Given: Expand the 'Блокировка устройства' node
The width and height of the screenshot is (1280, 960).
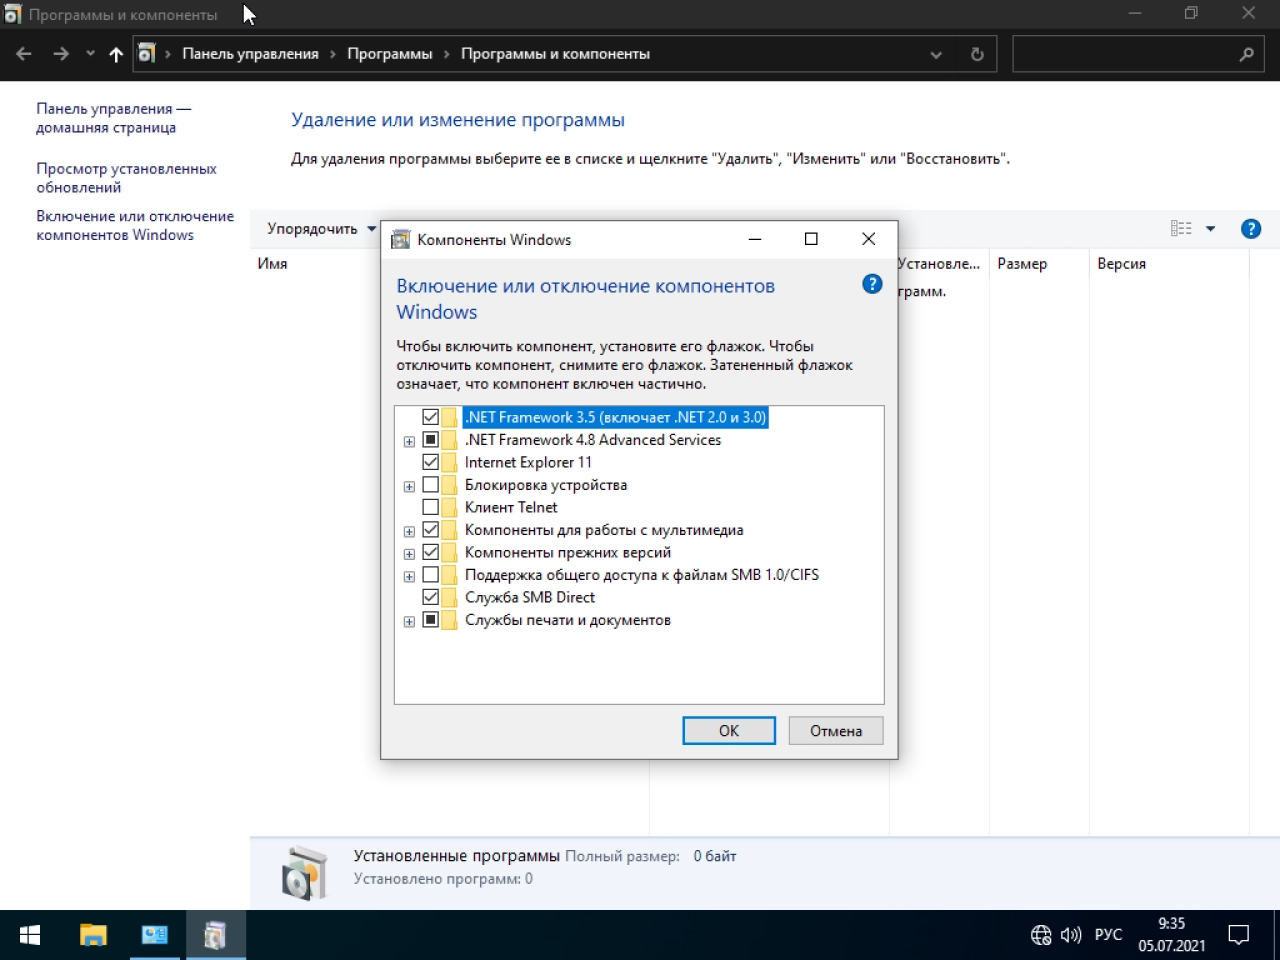Looking at the screenshot, I should 409,486.
